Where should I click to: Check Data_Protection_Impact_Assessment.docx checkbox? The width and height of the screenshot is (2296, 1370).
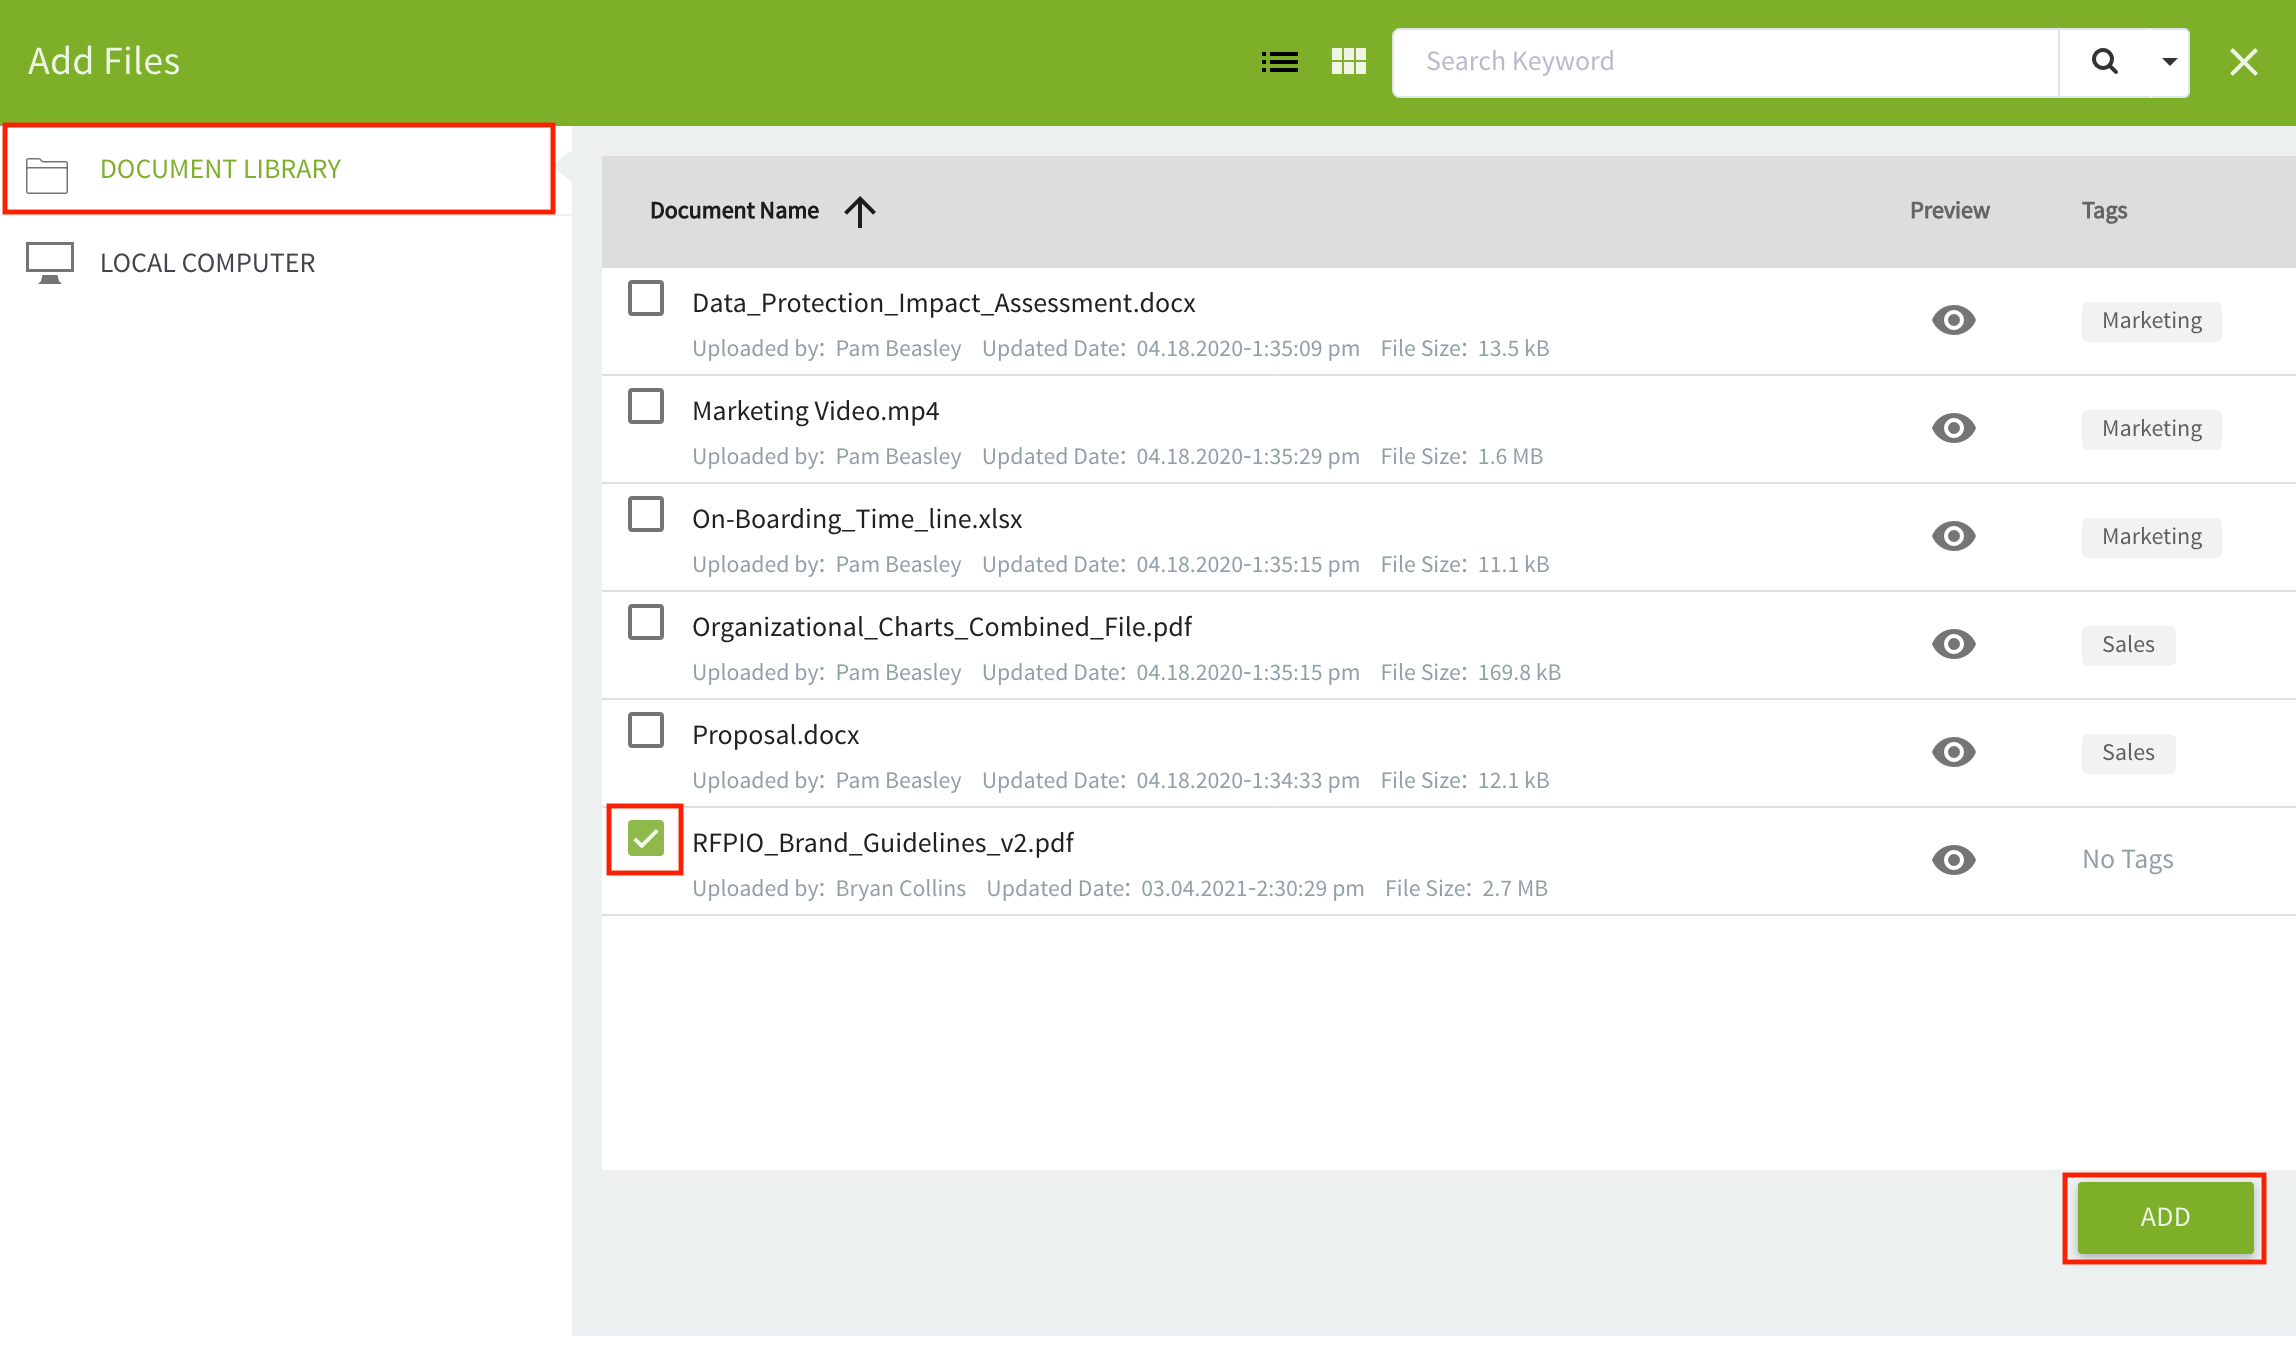pyautogui.click(x=646, y=298)
